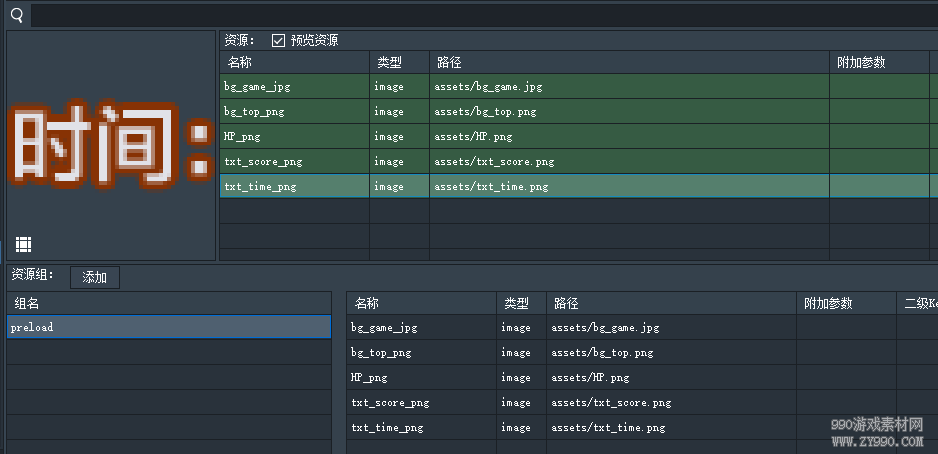Select txt_score_png in the resources table

pos(263,162)
